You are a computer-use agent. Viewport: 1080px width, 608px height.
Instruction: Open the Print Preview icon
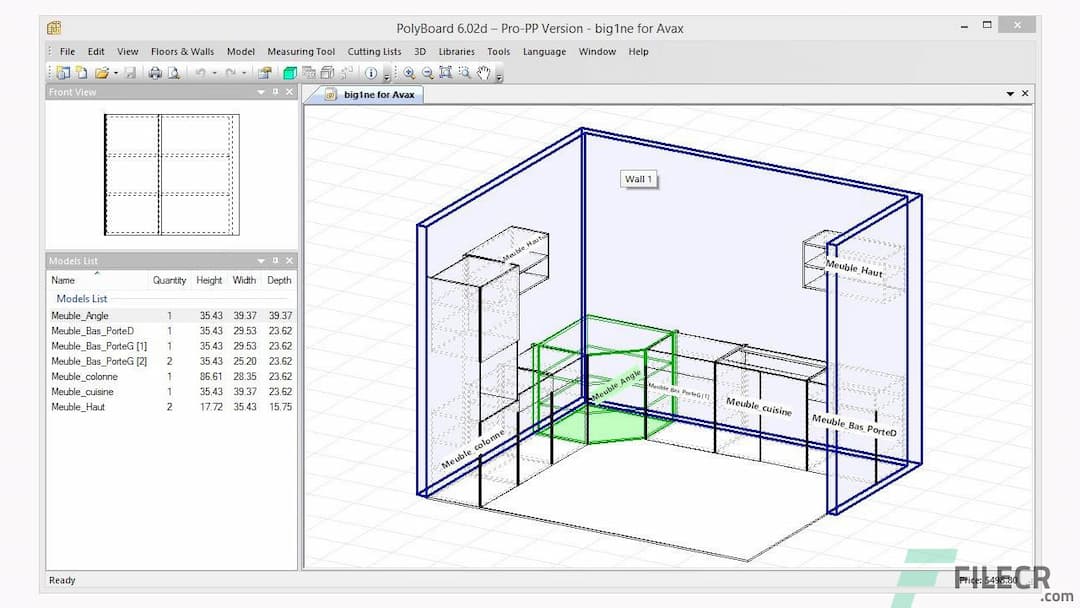(174, 72)
